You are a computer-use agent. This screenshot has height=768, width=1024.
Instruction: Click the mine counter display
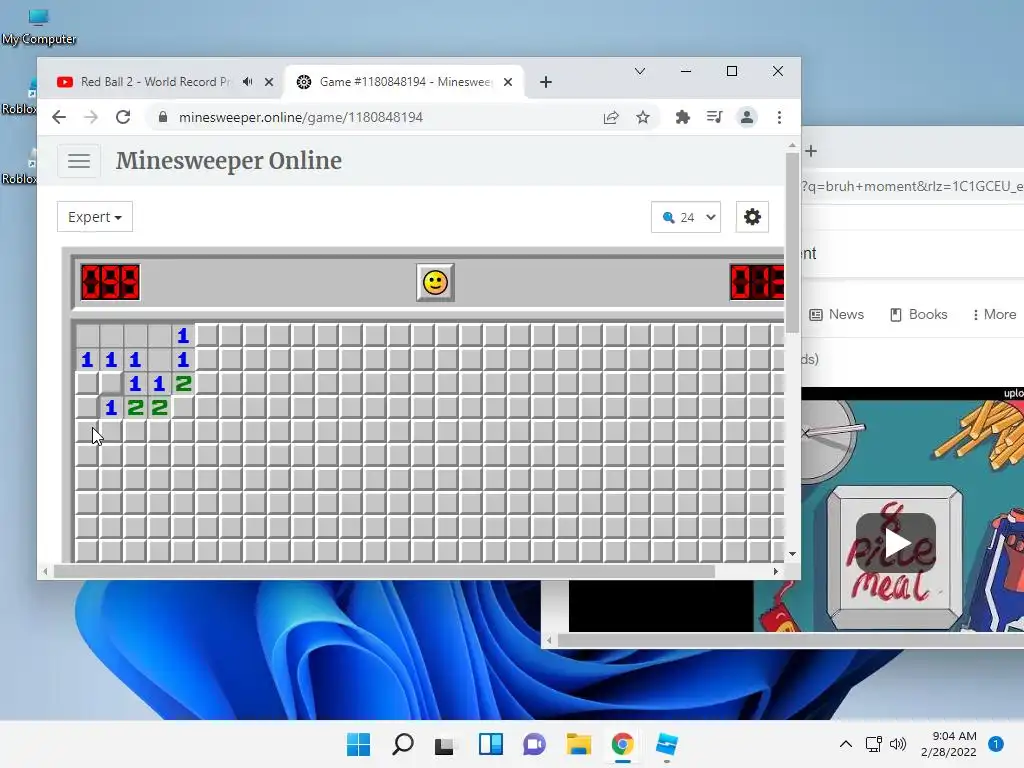(110, 282)
